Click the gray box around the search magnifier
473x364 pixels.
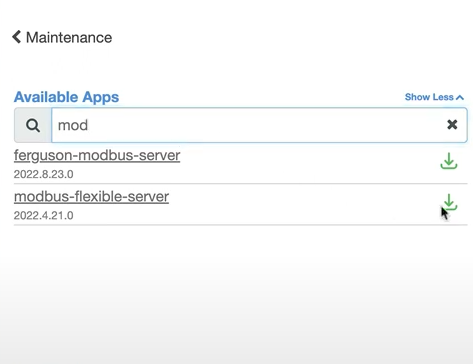pos(33,125)
